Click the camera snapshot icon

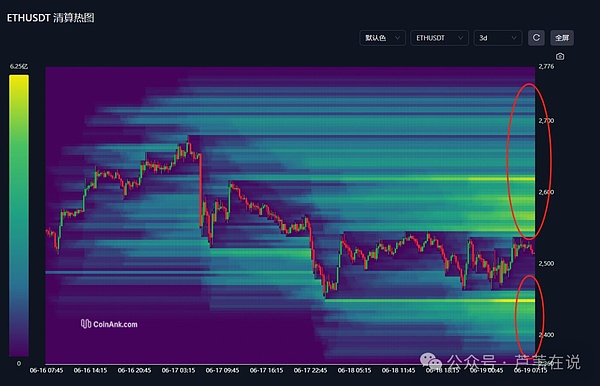tap(560, 57)
